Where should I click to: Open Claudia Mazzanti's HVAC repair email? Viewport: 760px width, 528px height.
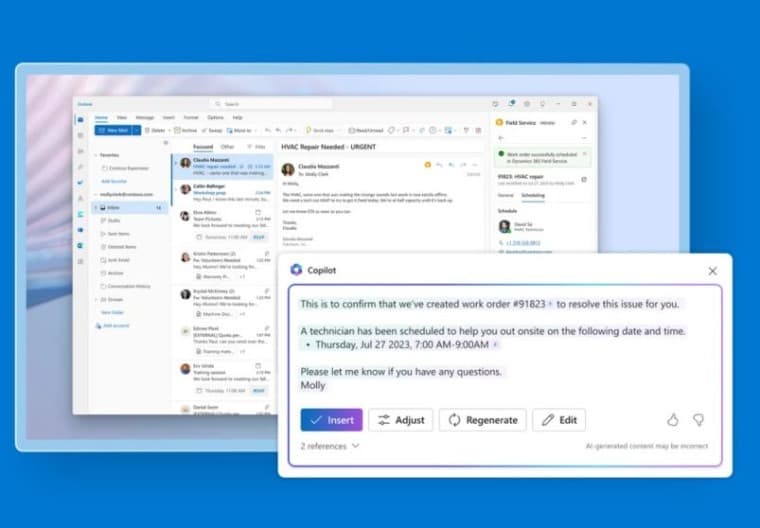(224, 166)
